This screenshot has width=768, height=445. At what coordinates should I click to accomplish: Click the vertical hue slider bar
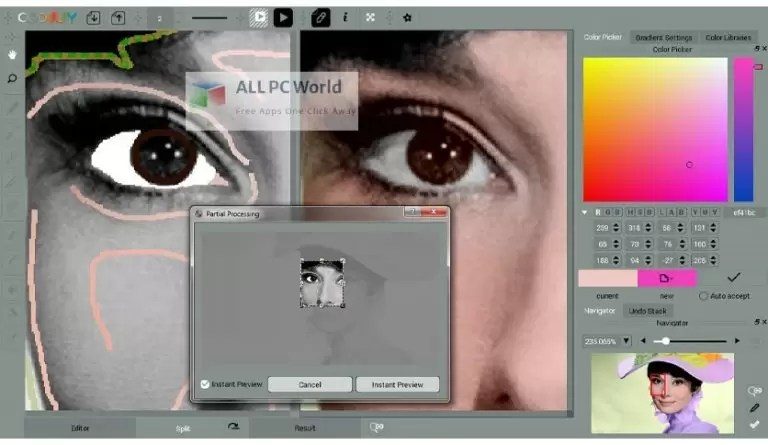click(743, 129)
